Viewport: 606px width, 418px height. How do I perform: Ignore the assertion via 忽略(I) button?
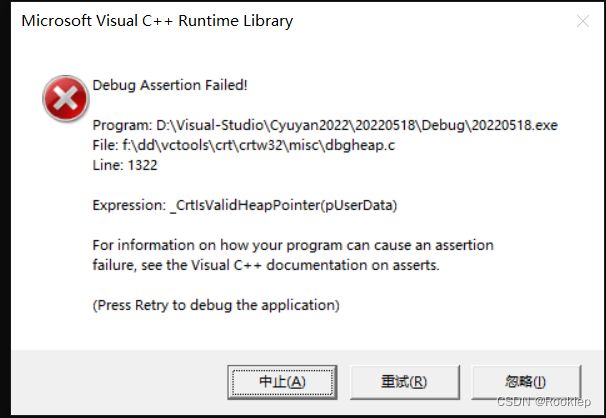pyautogui.click(x=526, y=382)
